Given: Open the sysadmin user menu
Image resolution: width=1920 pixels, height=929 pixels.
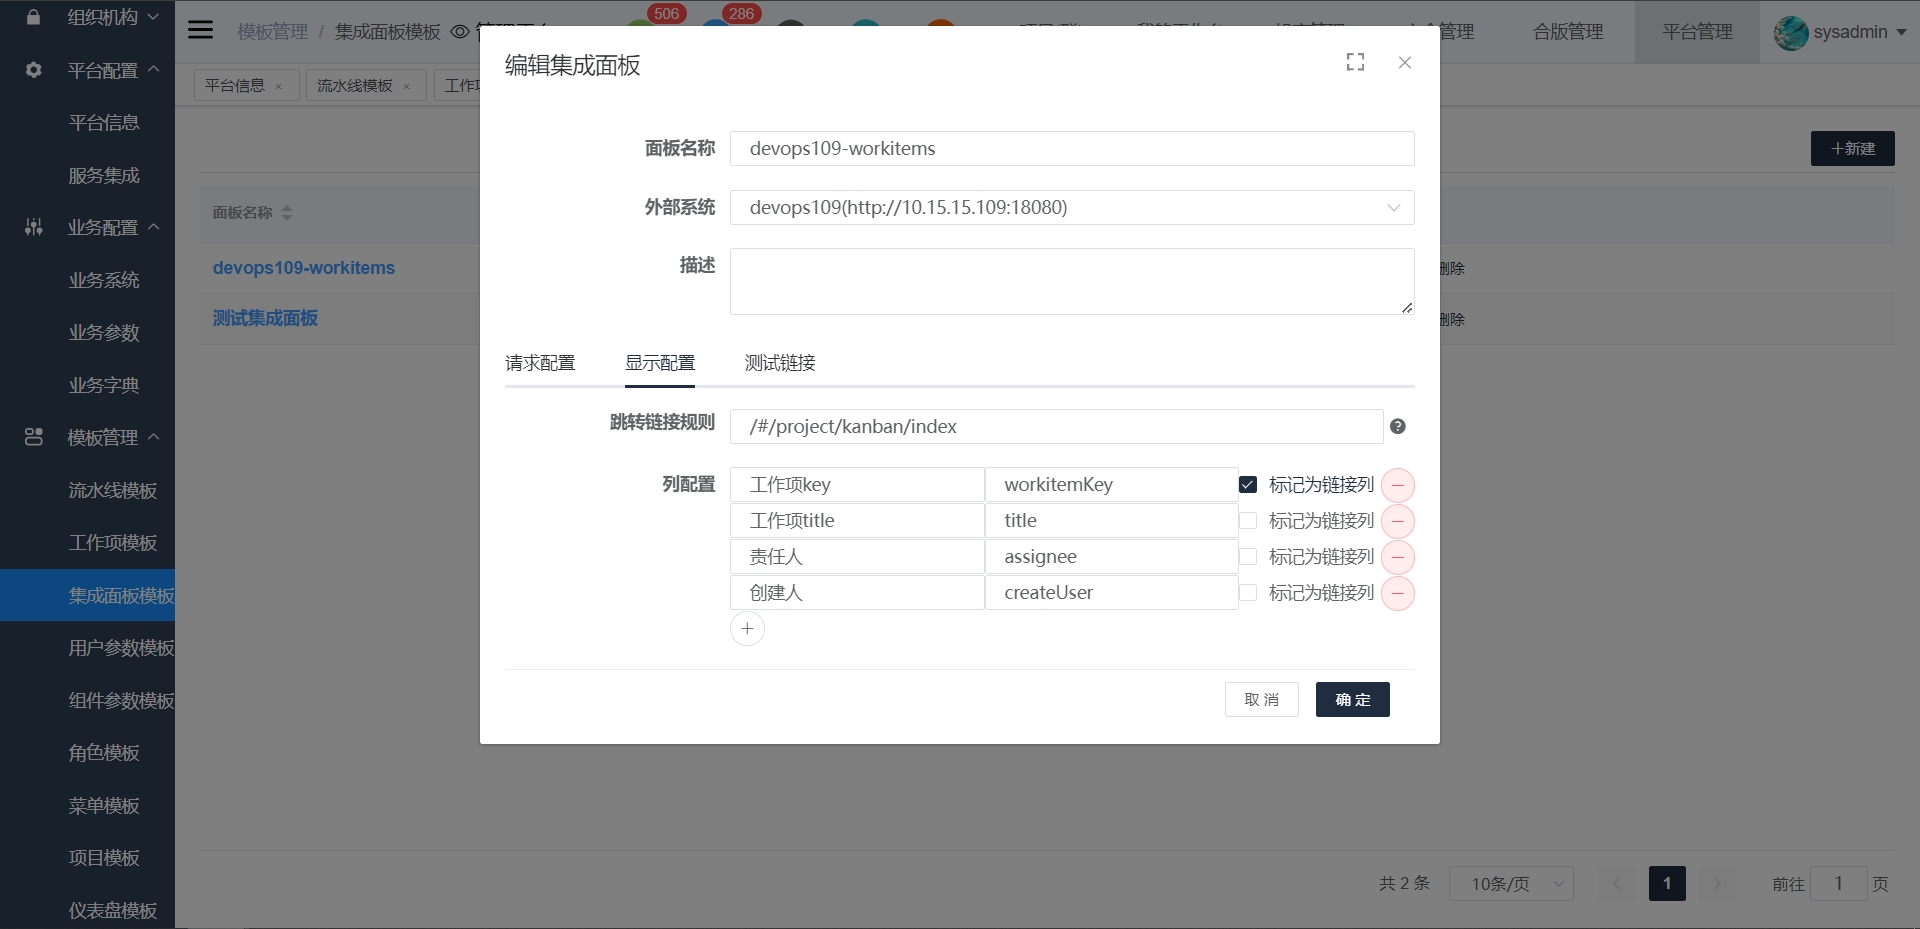Looking at the screenshot, I should [x=1841, y=32].
